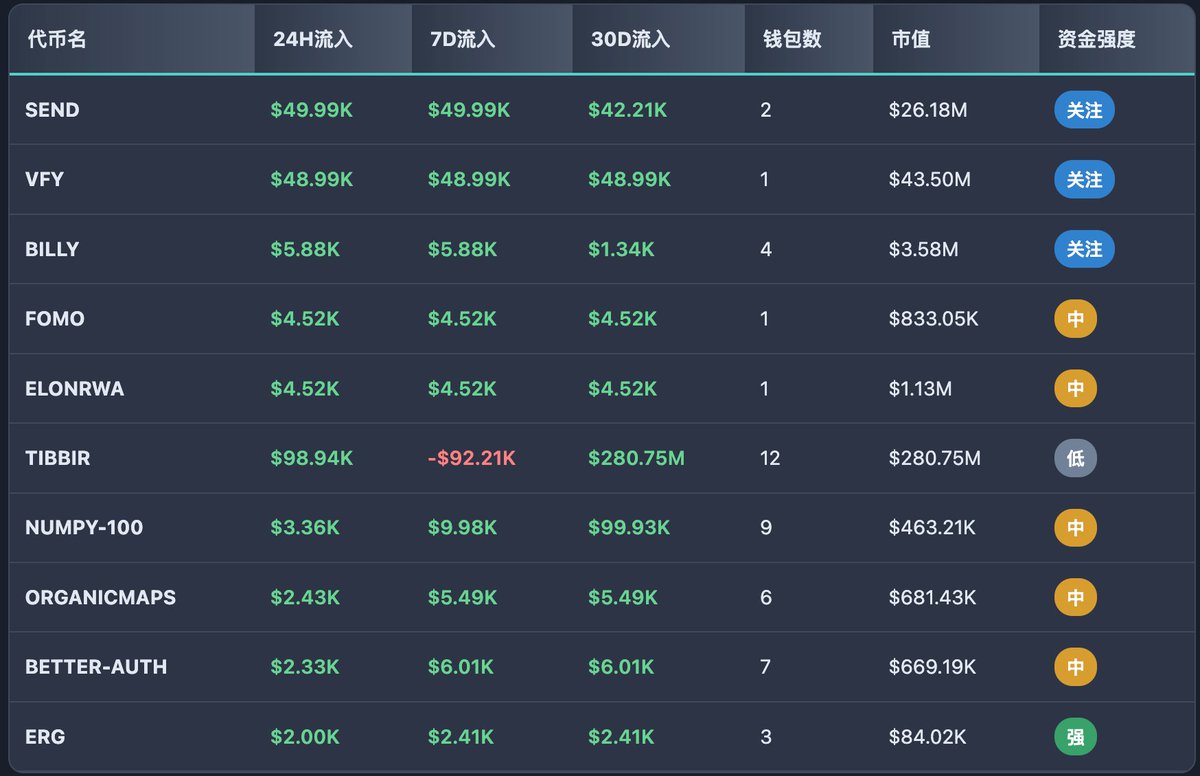Screen dimensions: 1200x776
Task: Click the NUMPY-100 token name
Action: [84, 527]
